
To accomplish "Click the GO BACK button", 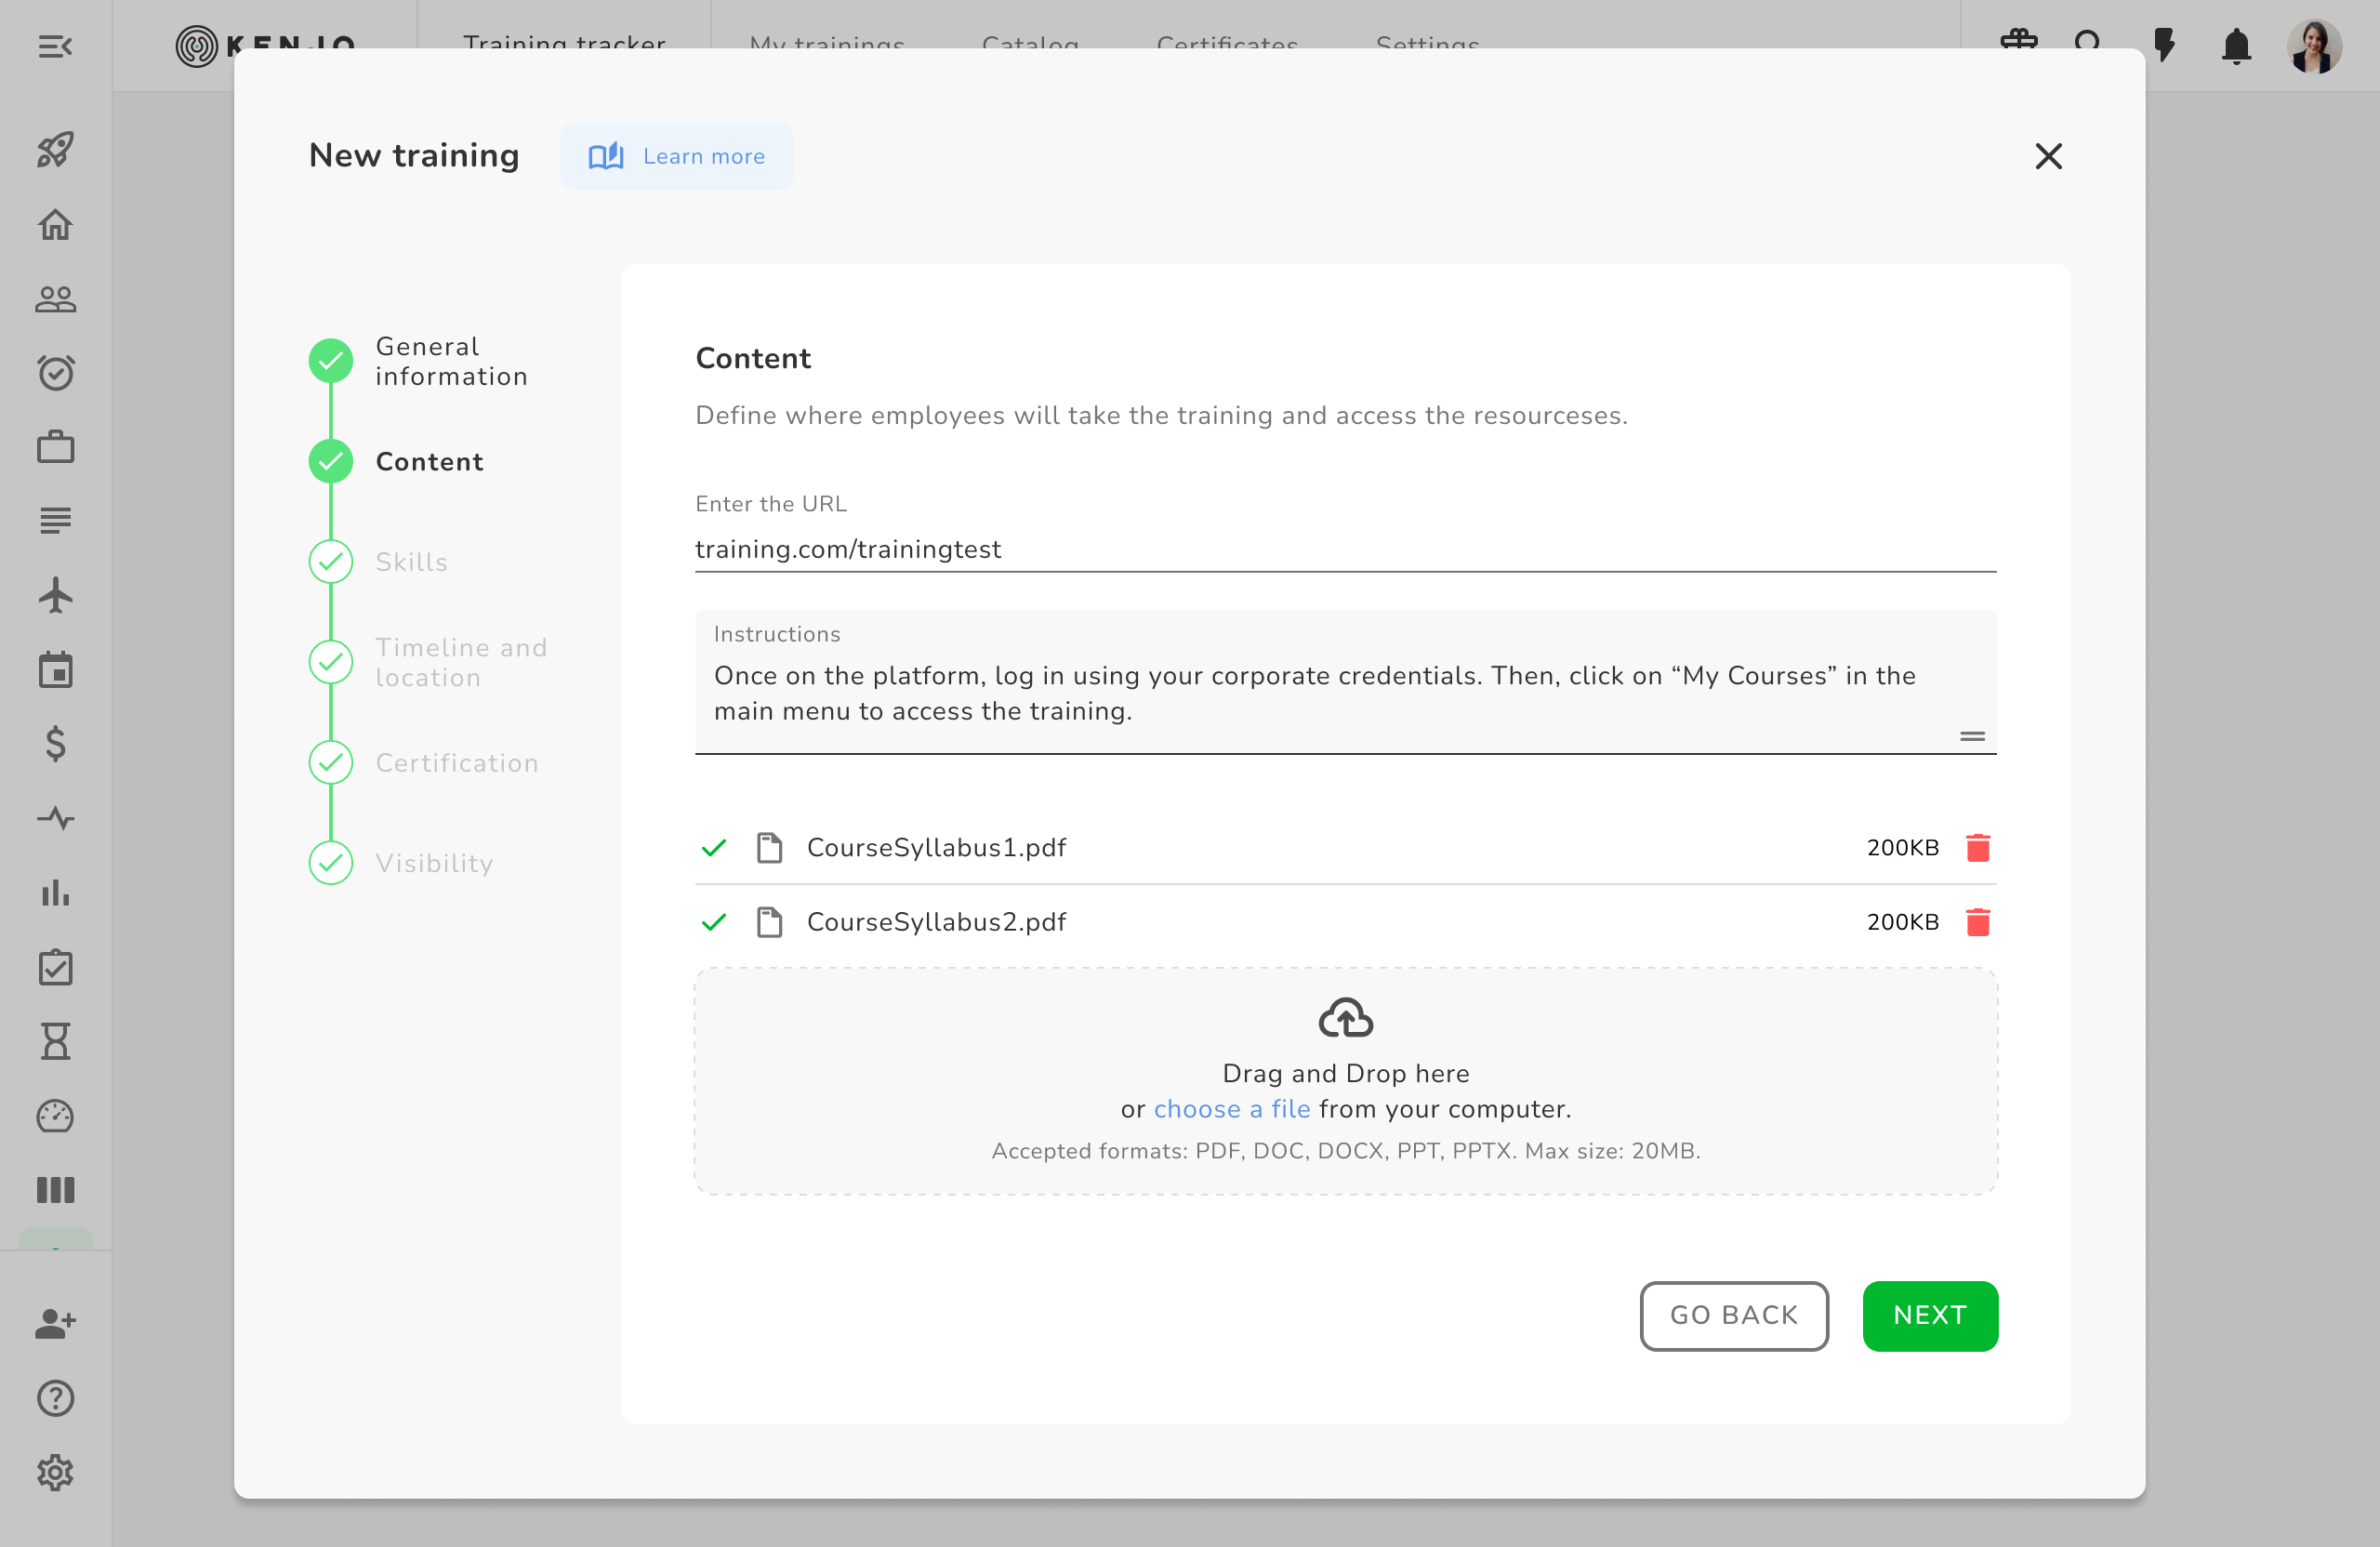I will 1733,1315.
